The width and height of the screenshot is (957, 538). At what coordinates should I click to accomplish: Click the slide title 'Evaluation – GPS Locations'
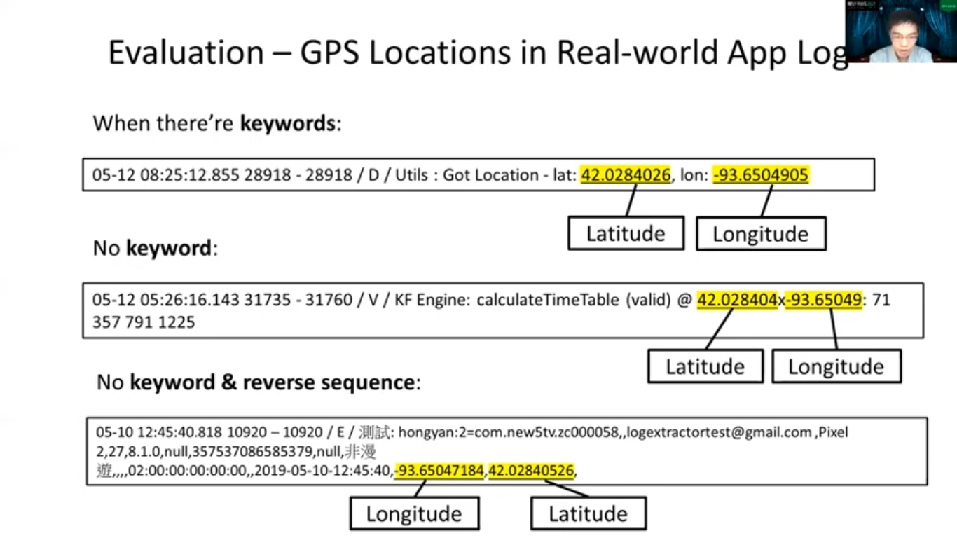tap(309, 53)
